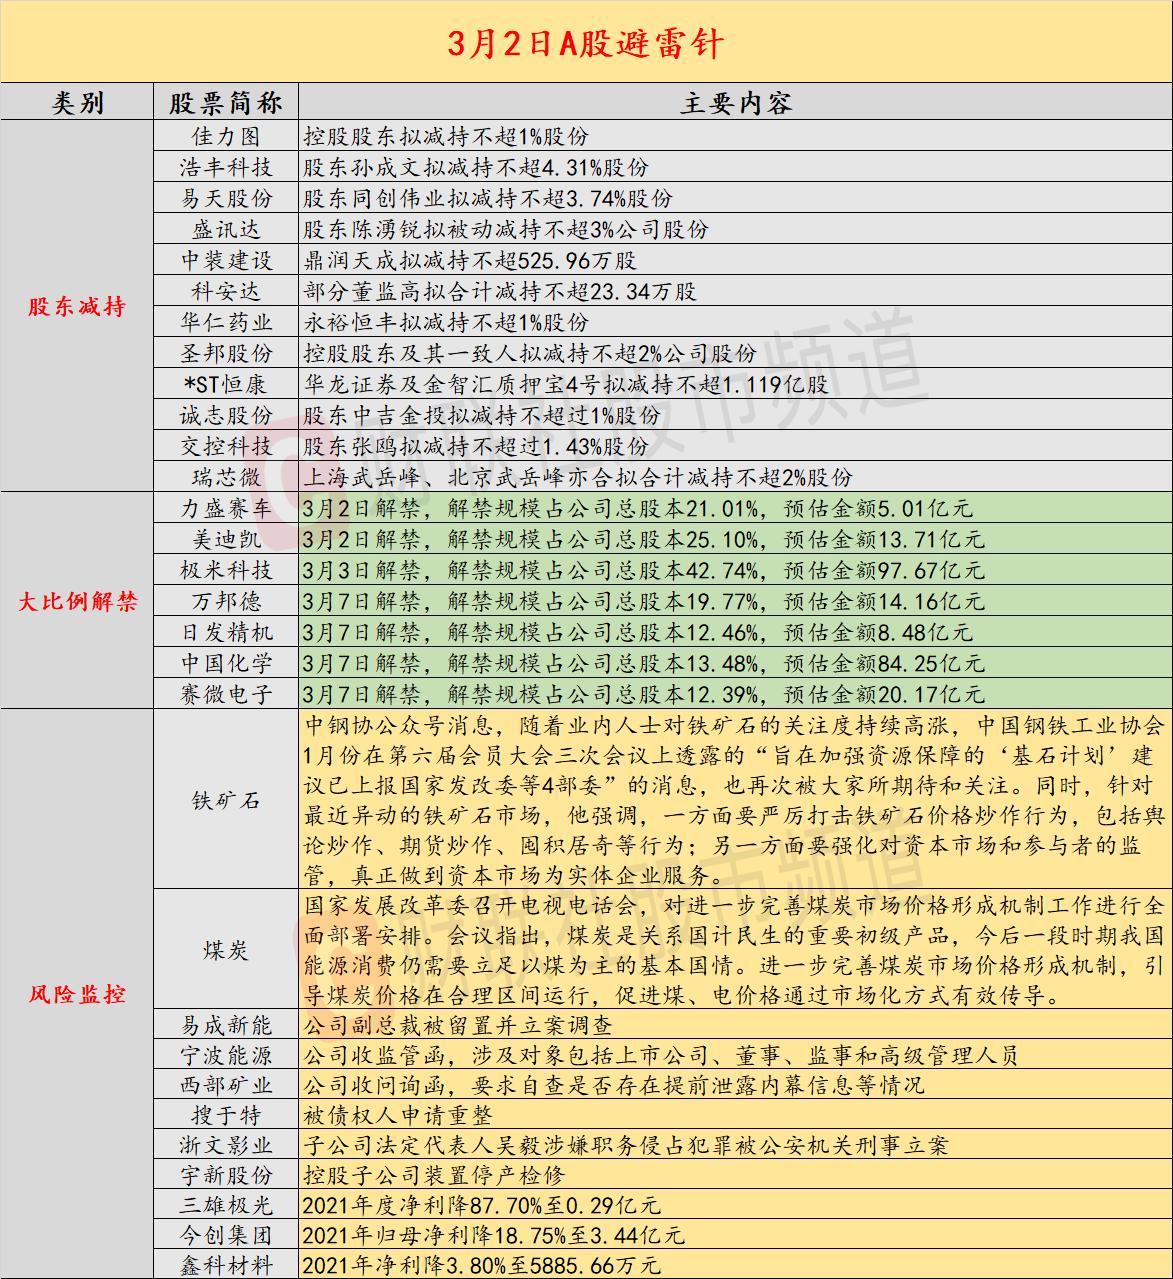Click '股东陈湧锐拟被动减持不超3%公司股份' content

point(506,229)
